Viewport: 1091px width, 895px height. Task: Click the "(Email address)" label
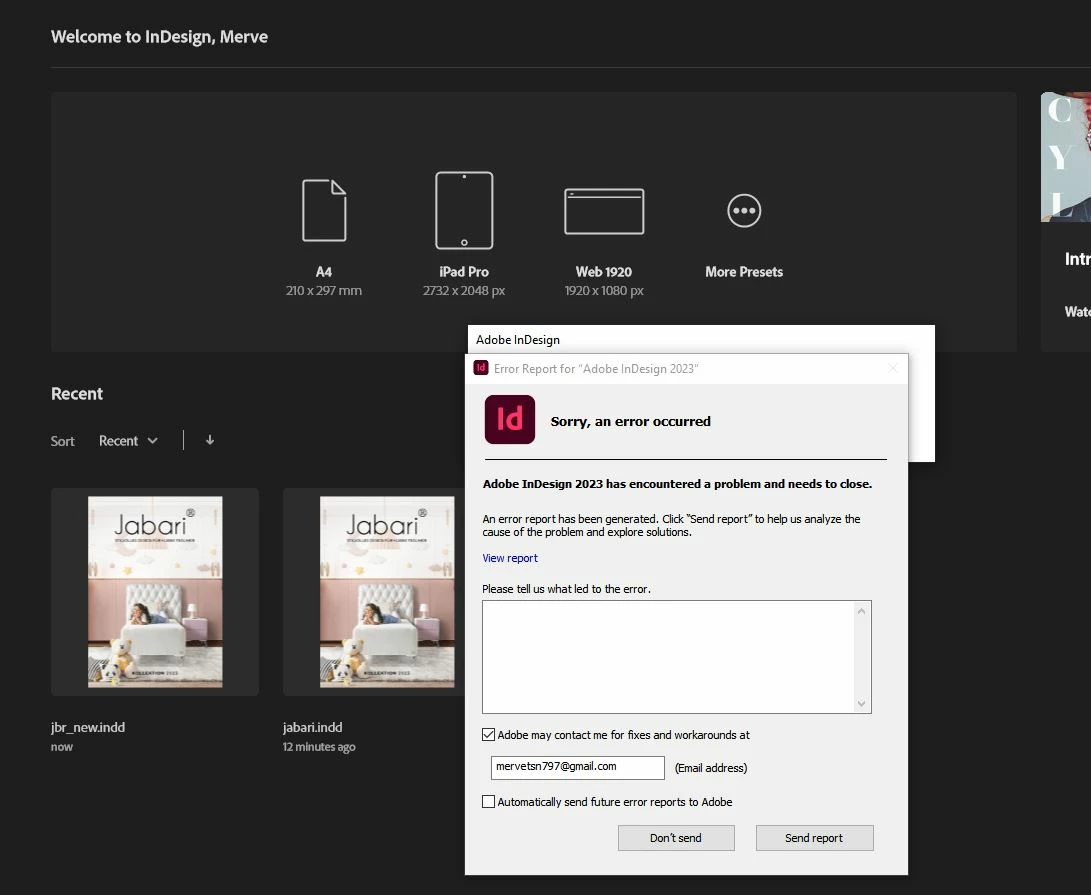pos(711,768)
